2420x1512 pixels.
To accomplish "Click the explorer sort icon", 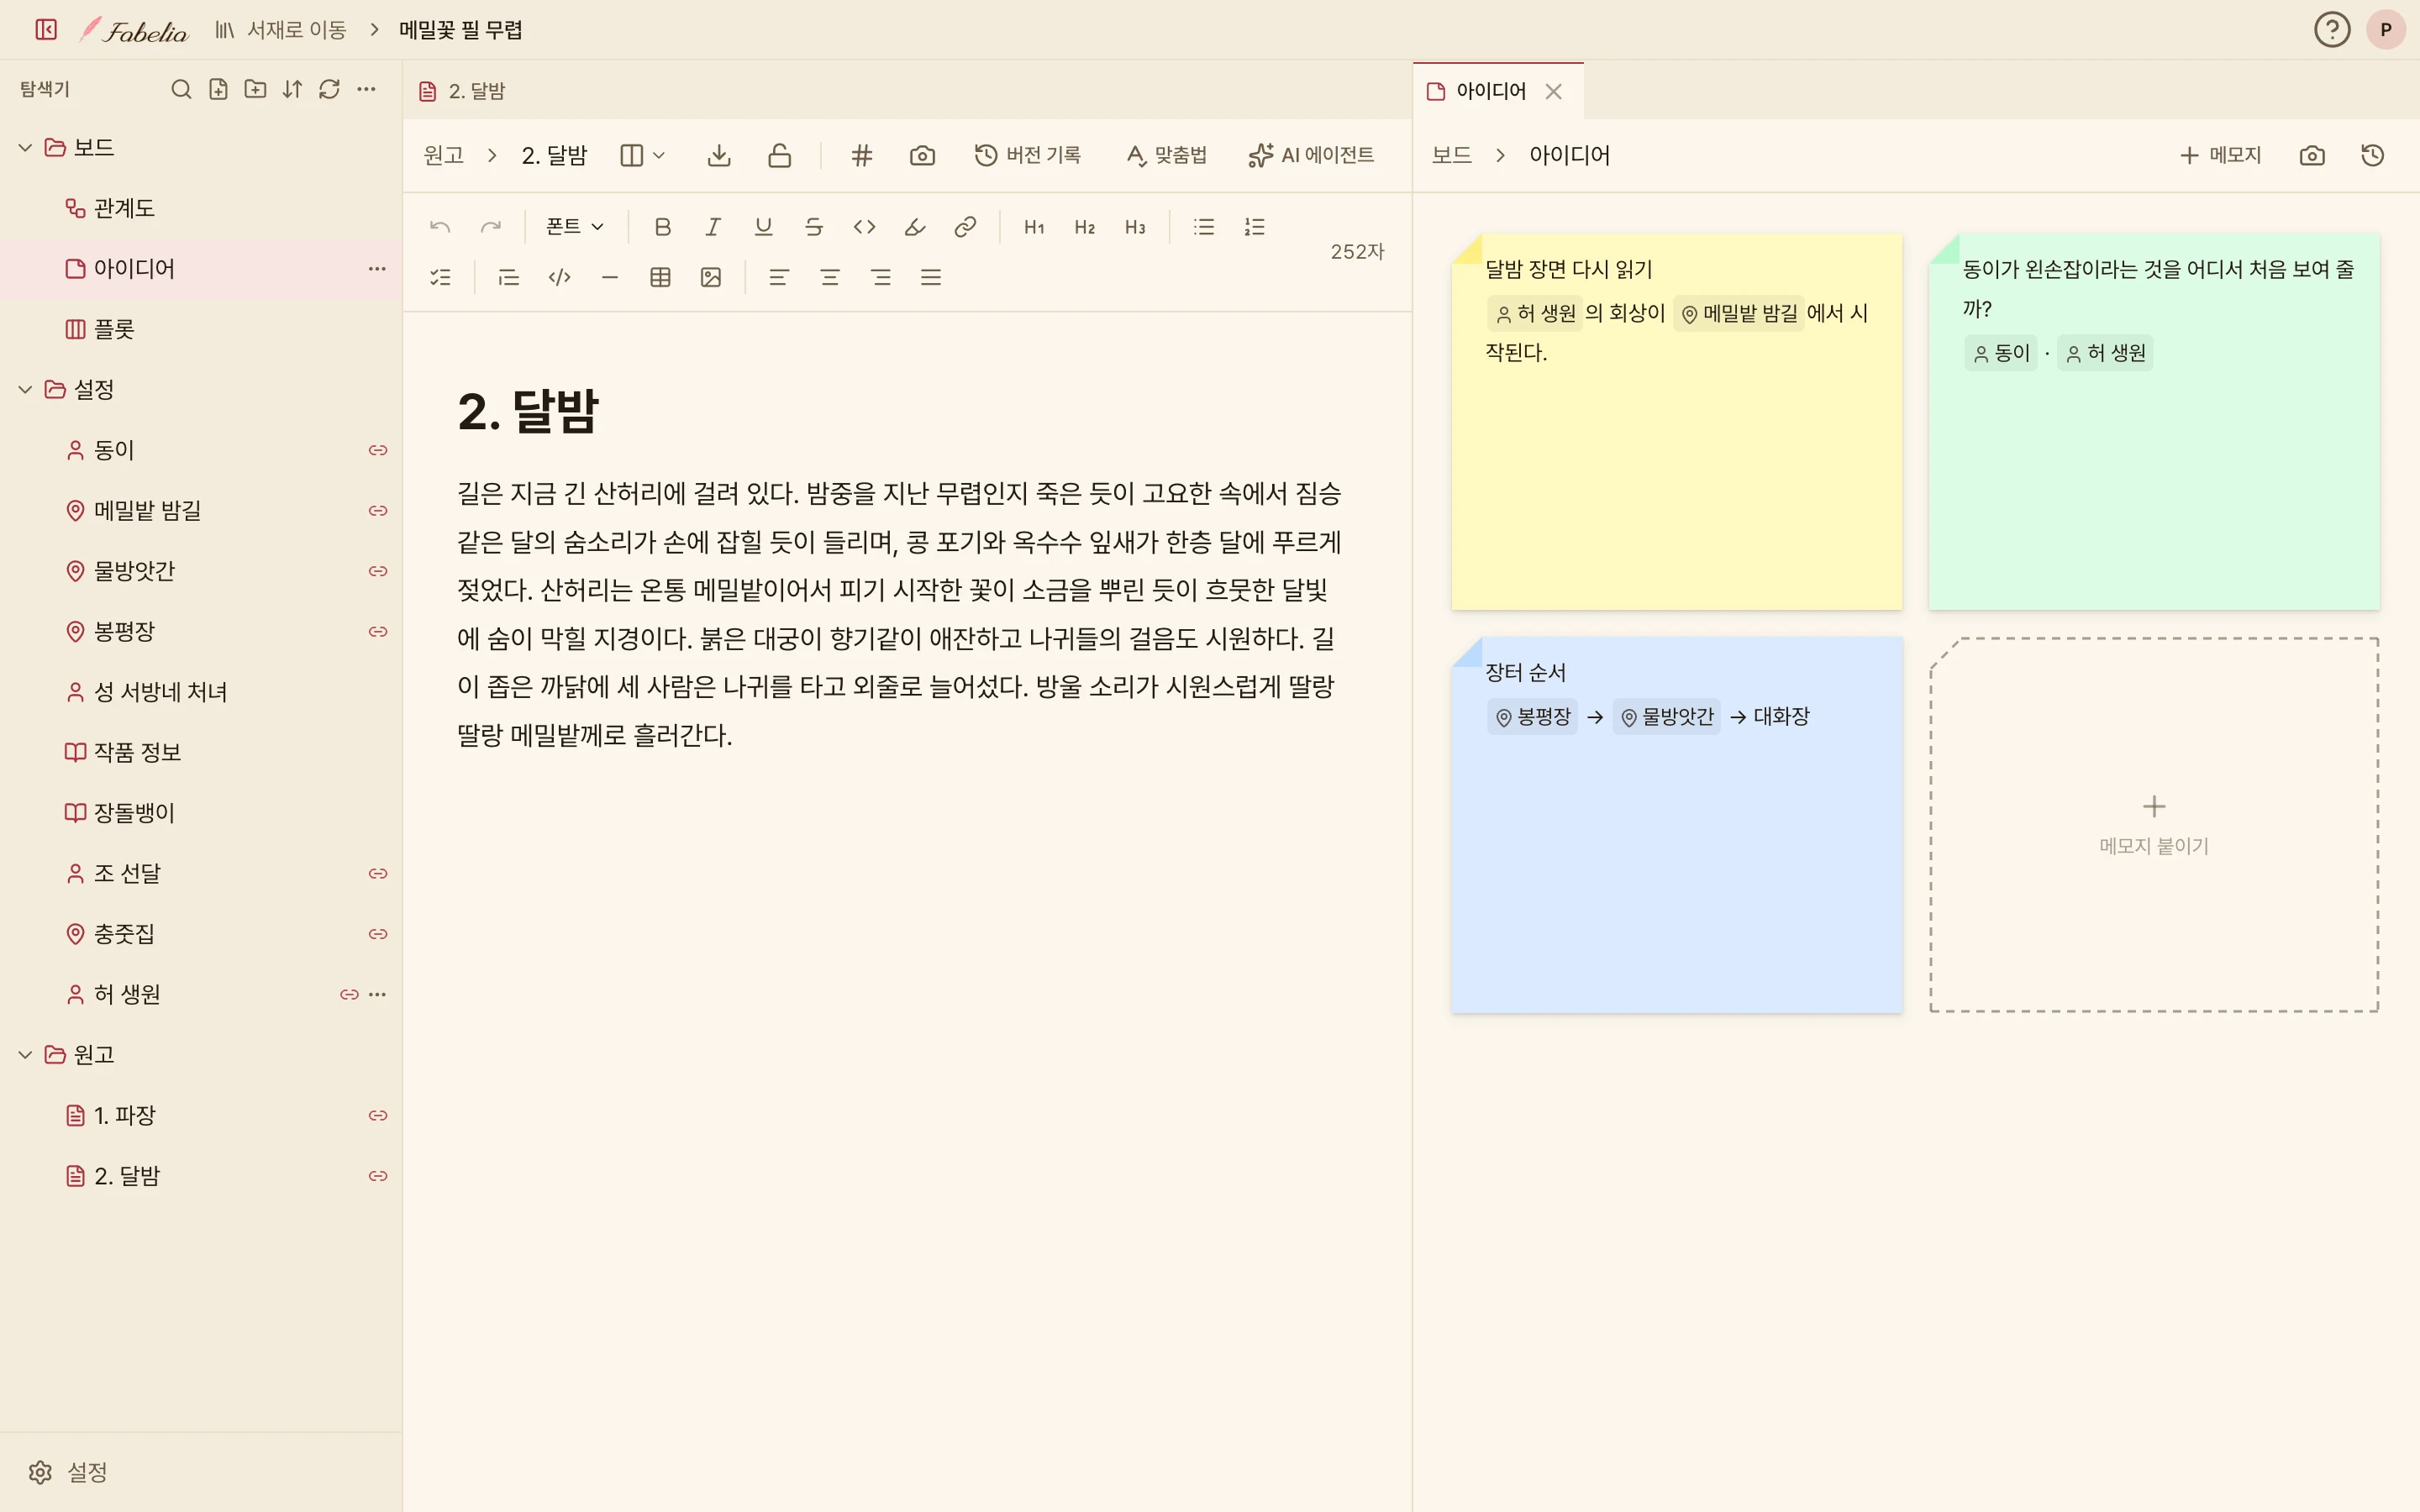I will pos(292,89).
